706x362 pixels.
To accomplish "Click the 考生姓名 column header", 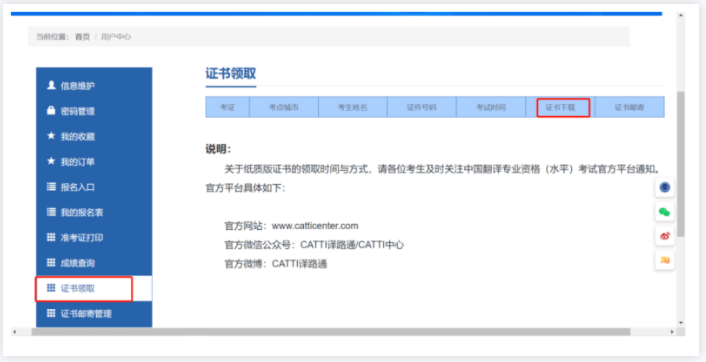I will (353, 108).
